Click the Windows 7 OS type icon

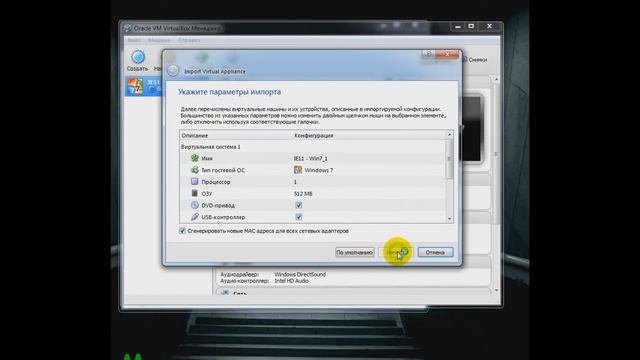click(x=298, y=170)
